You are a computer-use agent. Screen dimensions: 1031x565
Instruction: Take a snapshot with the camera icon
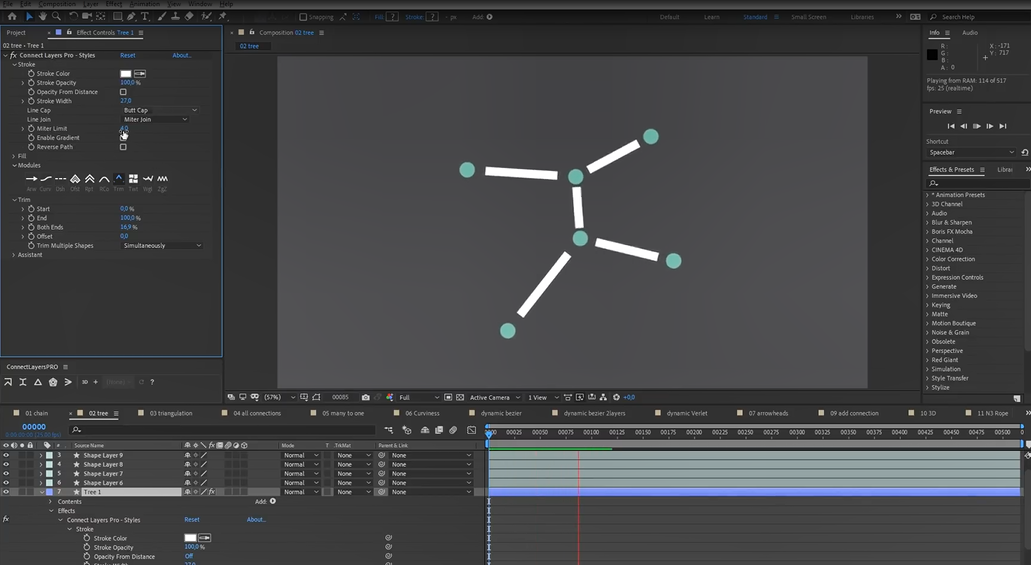[x=366, y=397]
